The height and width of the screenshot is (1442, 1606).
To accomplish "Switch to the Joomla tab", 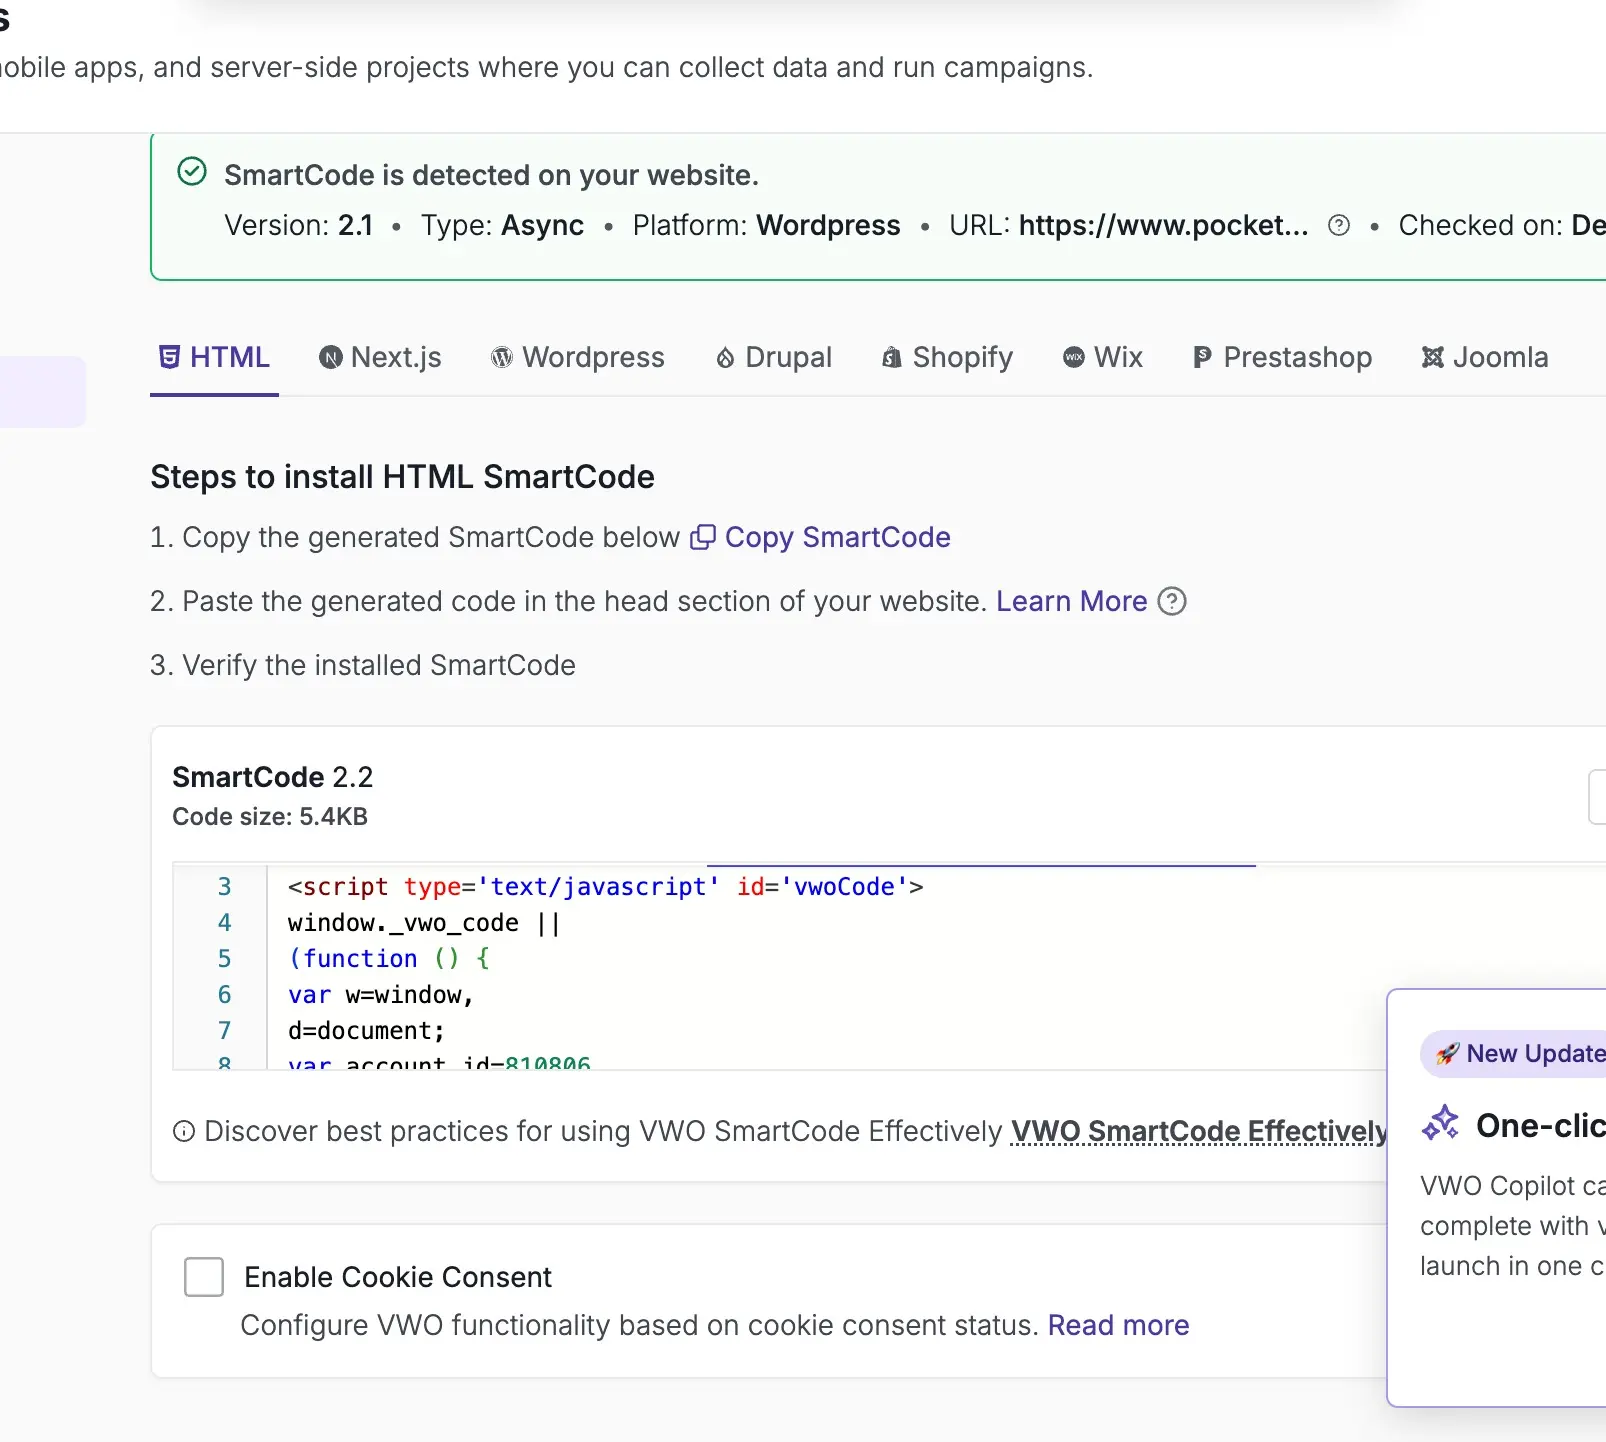I will 1485,358.
